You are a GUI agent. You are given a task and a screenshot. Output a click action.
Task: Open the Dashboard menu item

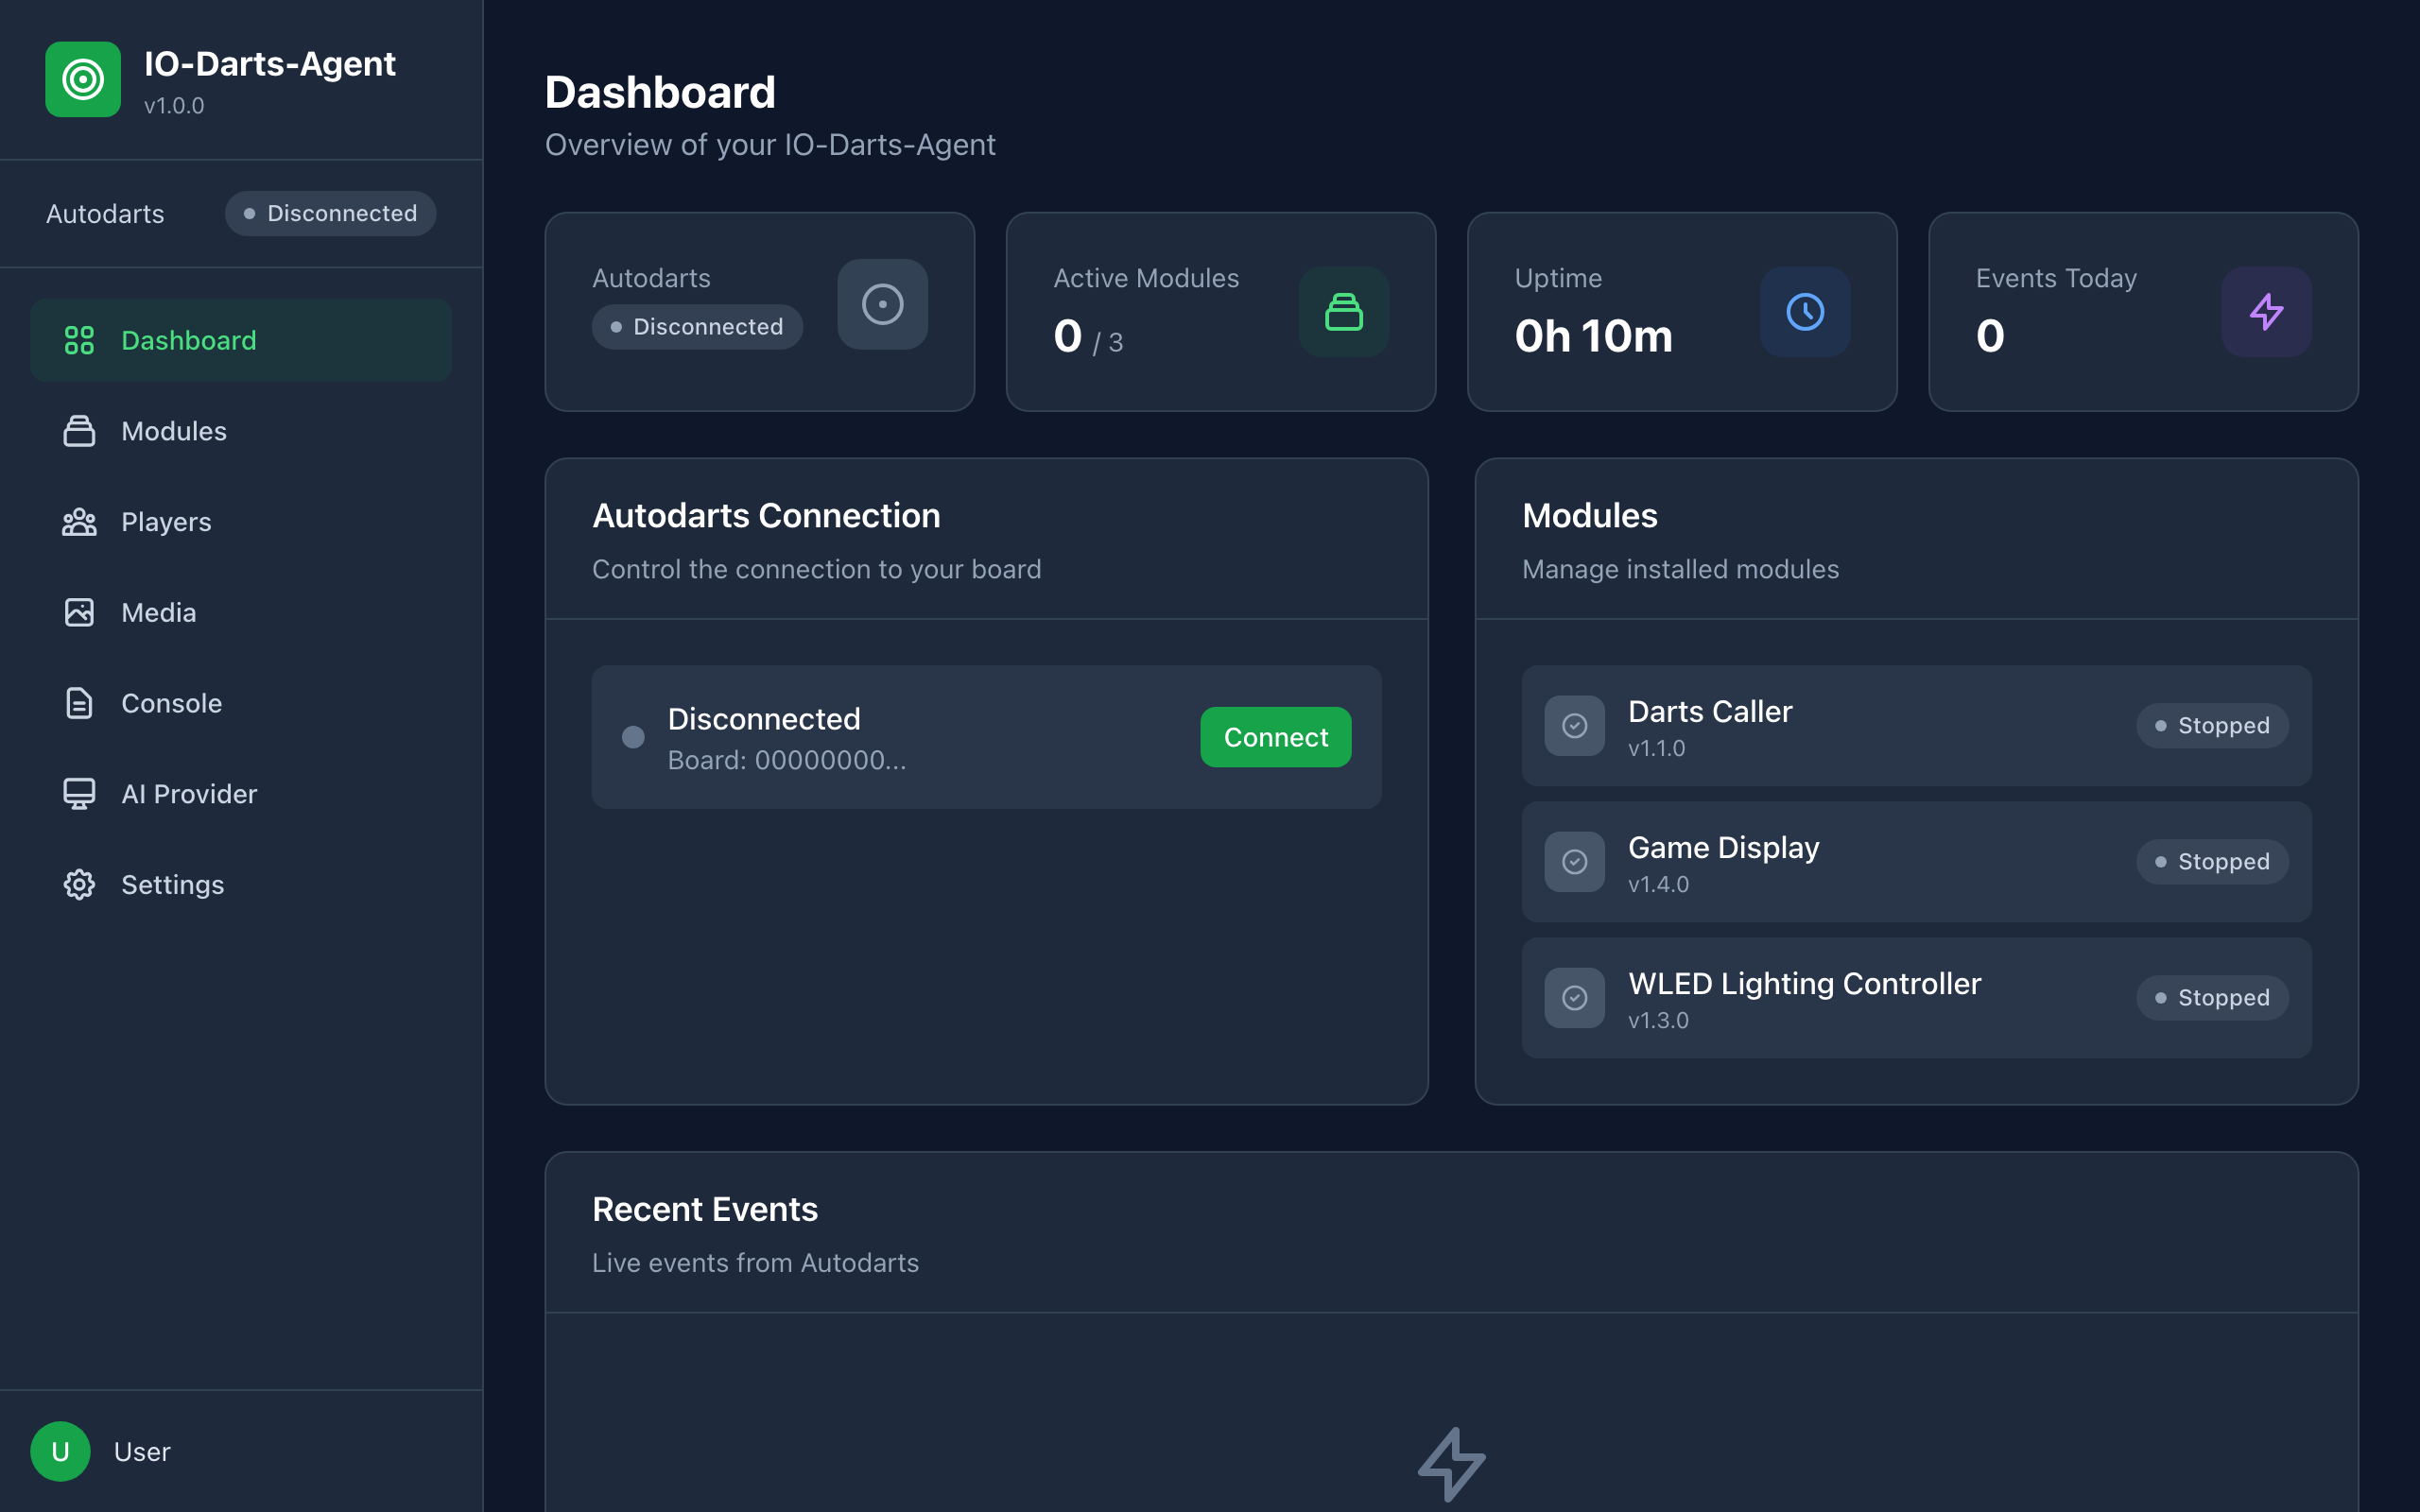[241, 340]
